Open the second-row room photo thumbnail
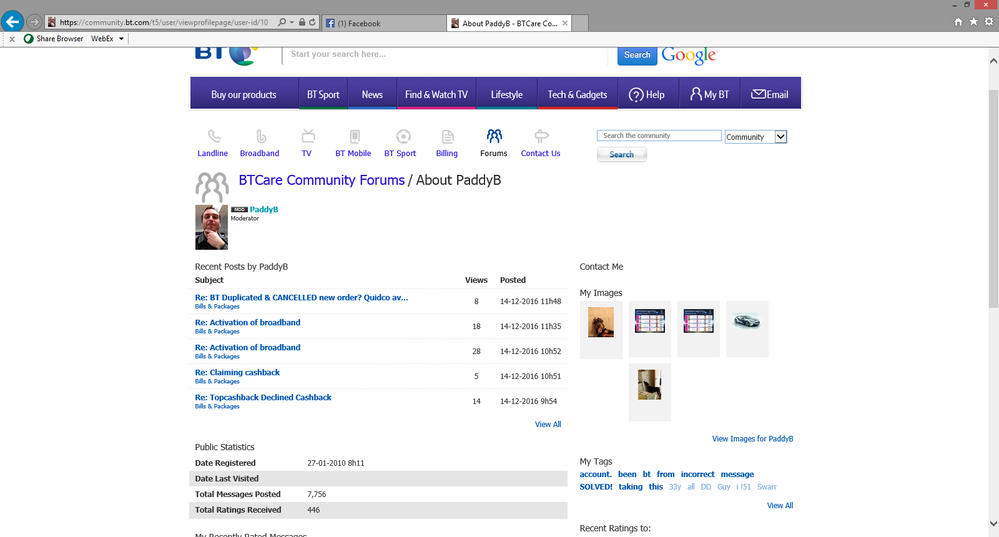This screenshot has width=999, height=537. tap(649, 385)
